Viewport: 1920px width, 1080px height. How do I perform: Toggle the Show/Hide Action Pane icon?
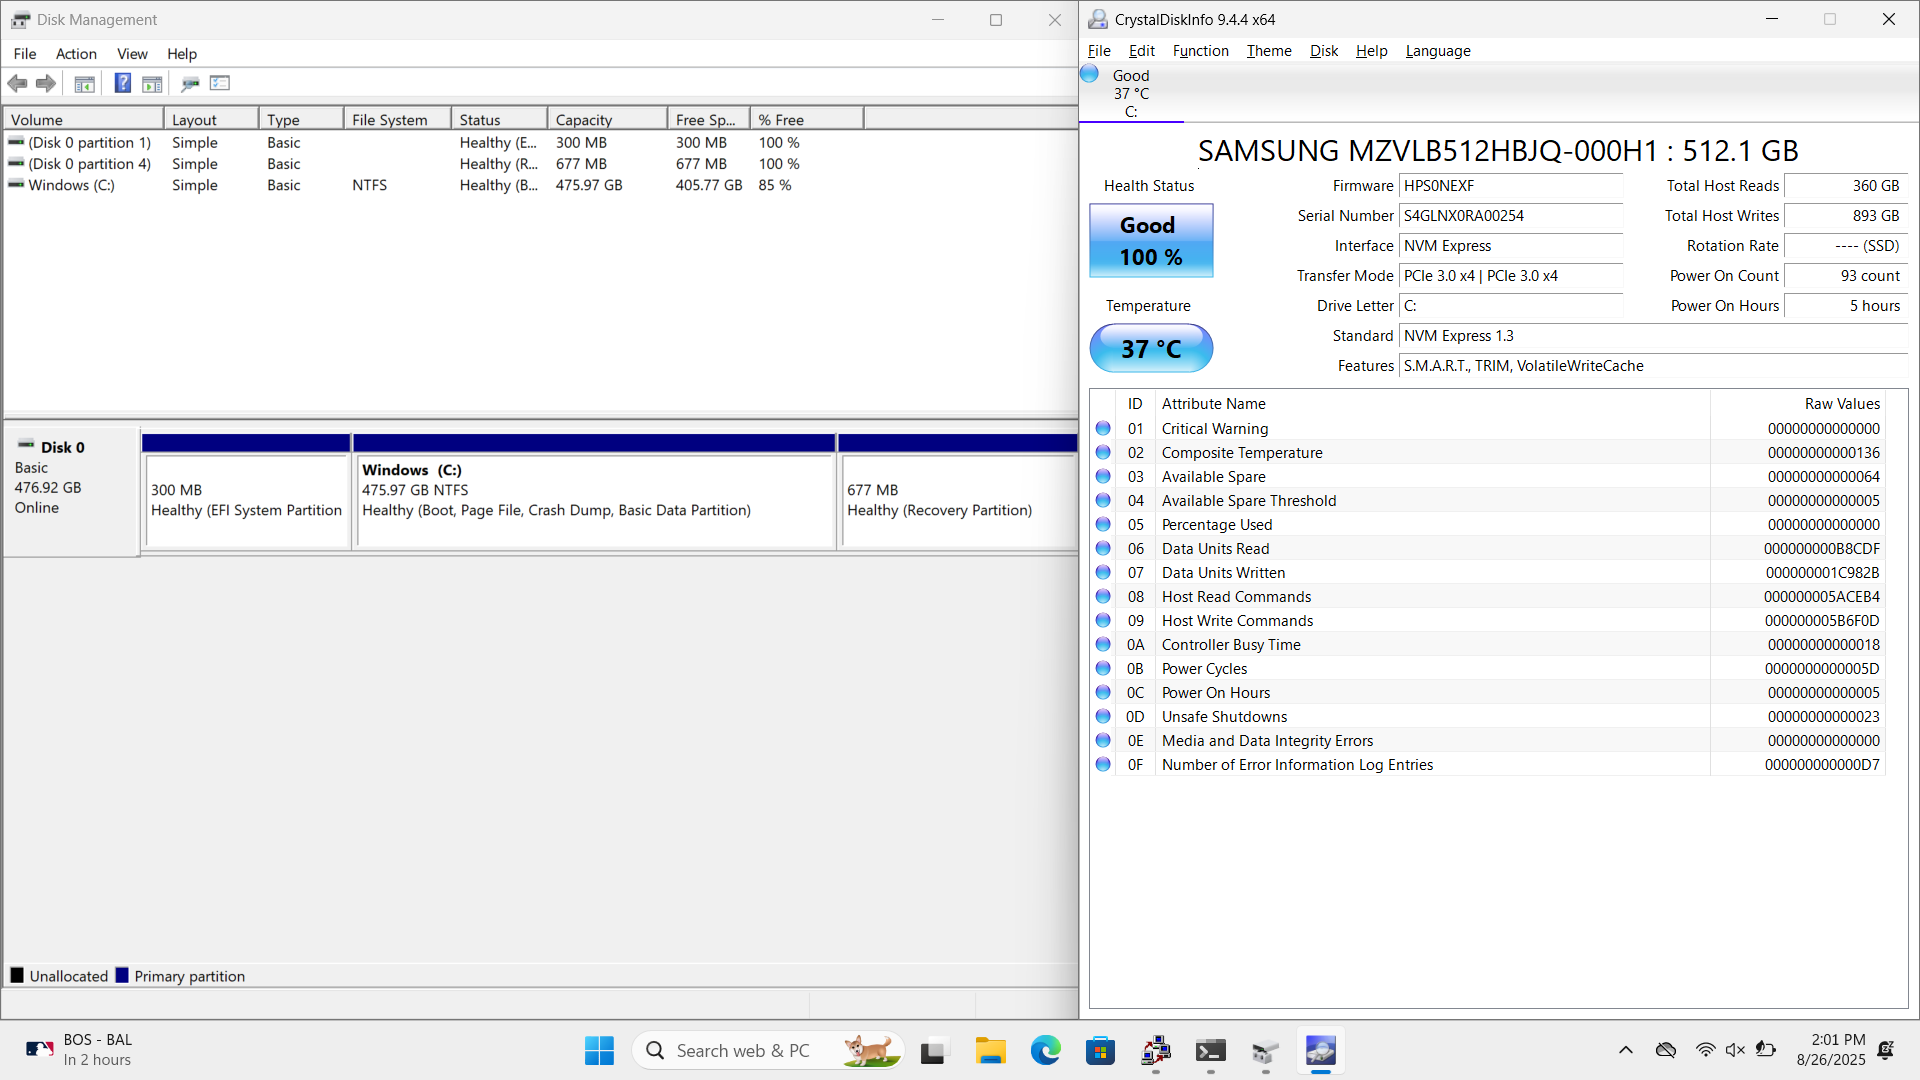click(x=152, y=84)
